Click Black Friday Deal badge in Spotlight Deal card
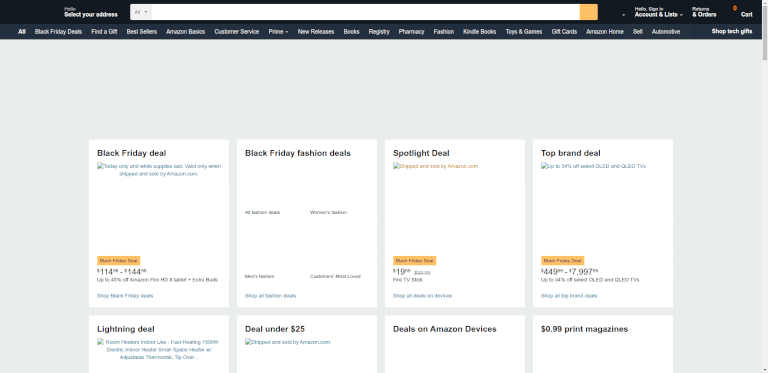The height and width of the screenshot is (373, 768). pos(414,261)
